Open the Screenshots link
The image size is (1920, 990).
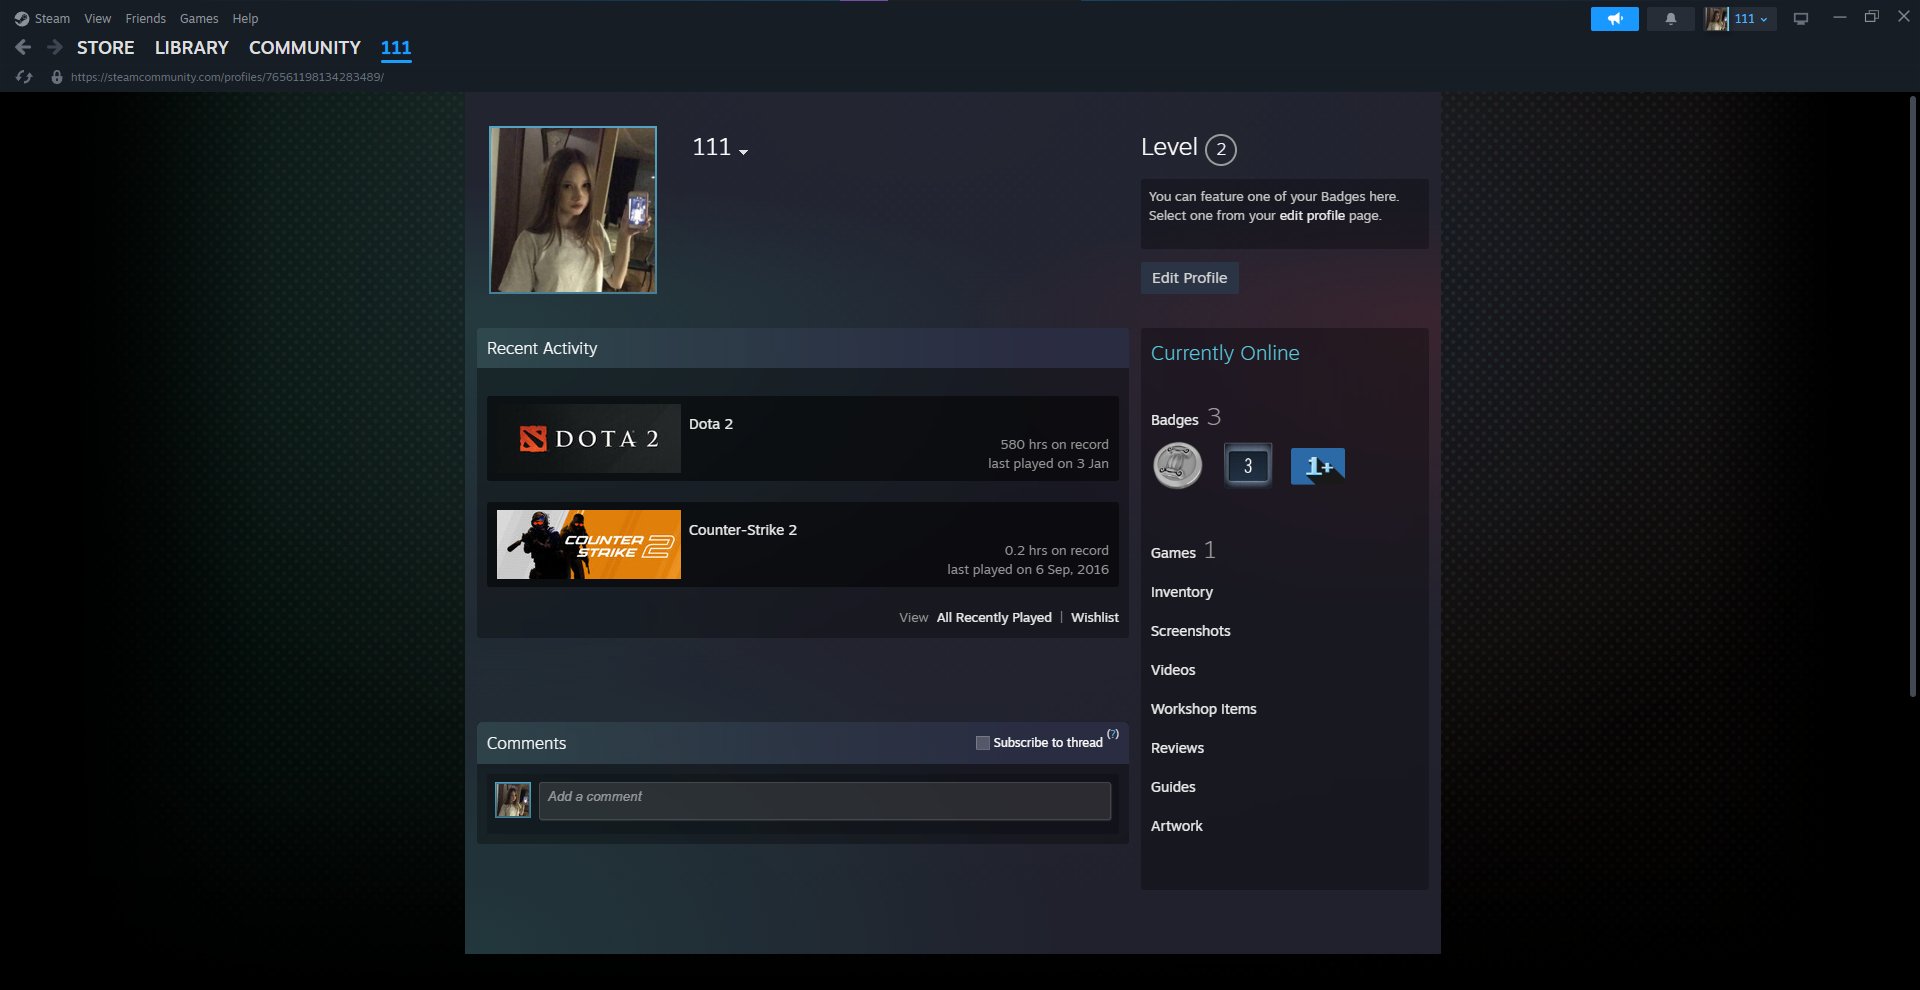tap(1191, 631)
